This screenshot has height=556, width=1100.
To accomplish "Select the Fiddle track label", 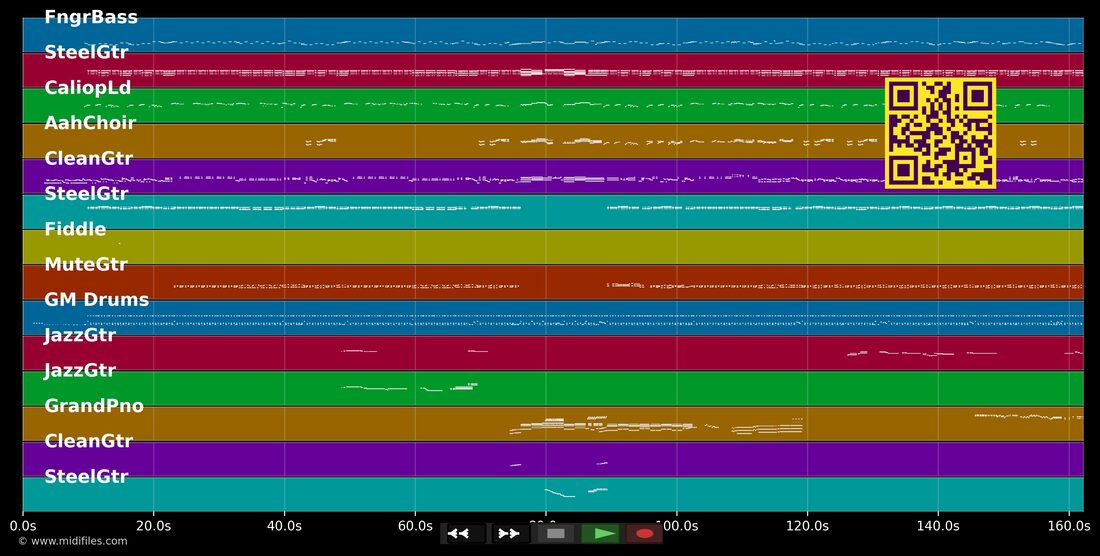I will (x=75, y=229).
